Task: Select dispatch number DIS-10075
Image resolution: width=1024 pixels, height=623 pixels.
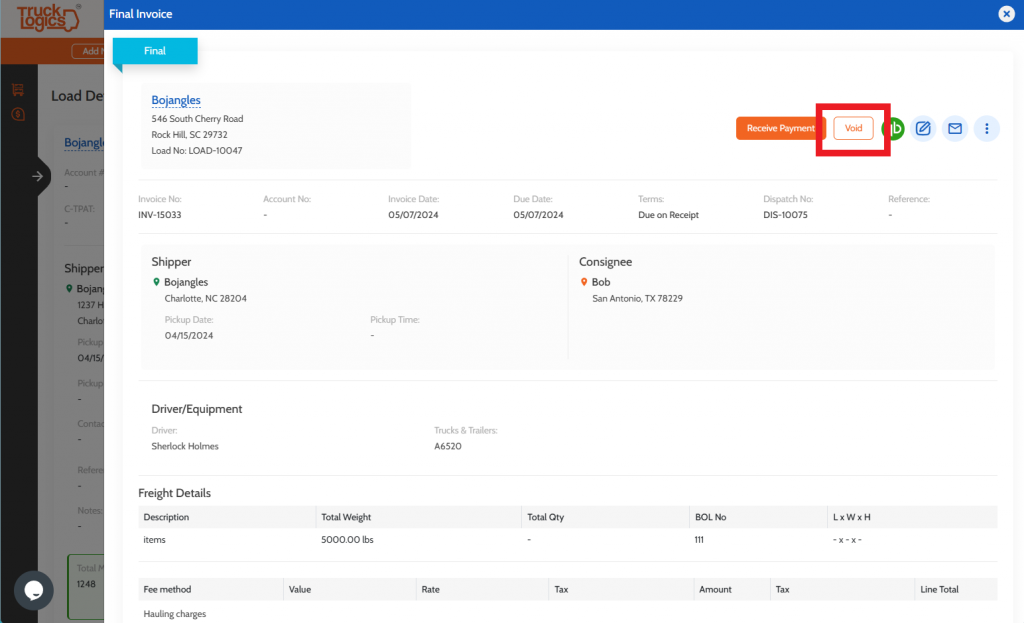Action: click(785, 215)
